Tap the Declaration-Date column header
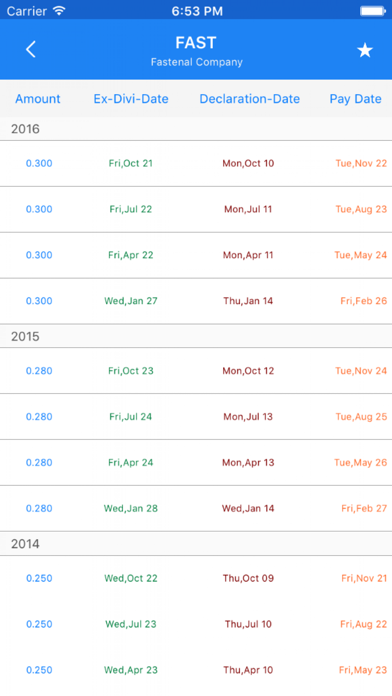This screenshot has height=696, width=392. click(249, 99)
